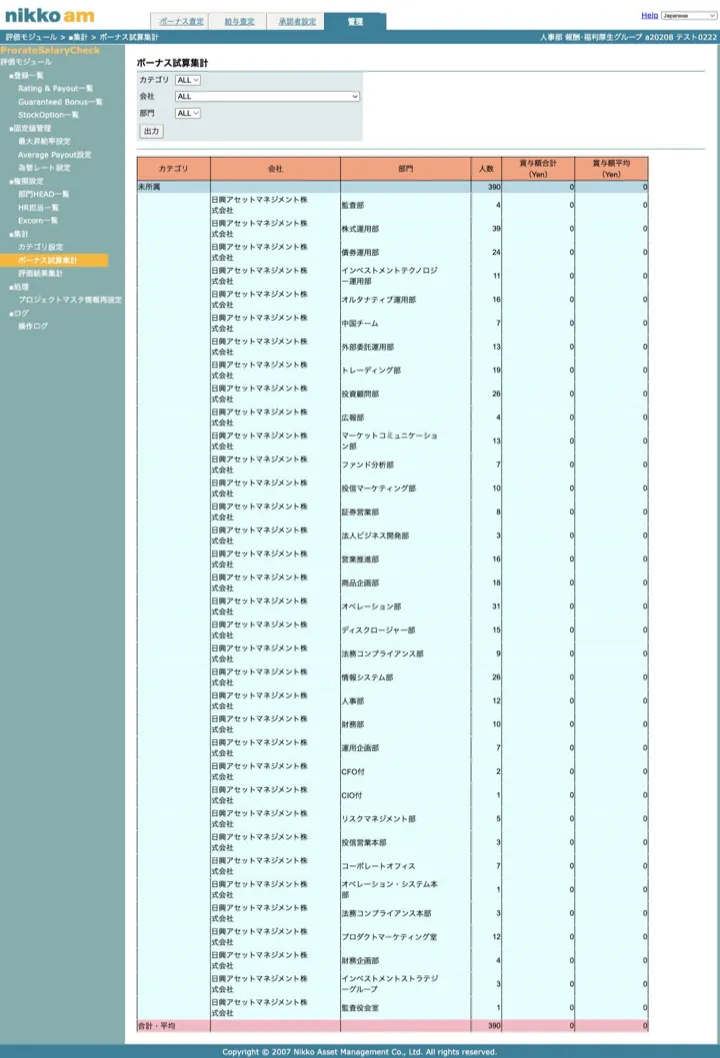The width and height of the screenshot is (720, 1058).
Task: Open the ボーナス査定 tab
Action: 180,22
